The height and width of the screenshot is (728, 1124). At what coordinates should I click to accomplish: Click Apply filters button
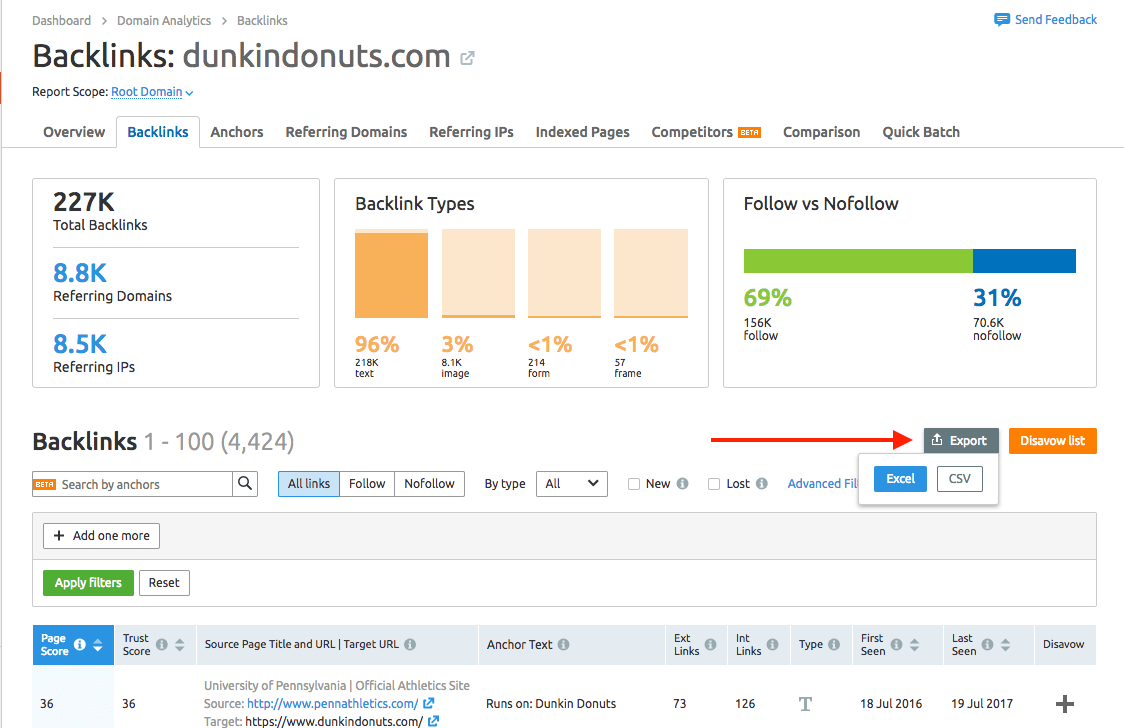click(88, 583)
